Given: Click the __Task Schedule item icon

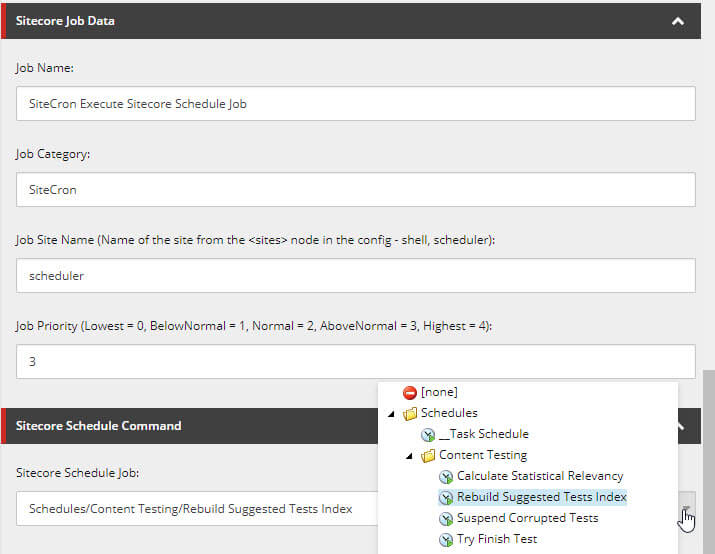Looking at the screenshot, I should (428, 435).
